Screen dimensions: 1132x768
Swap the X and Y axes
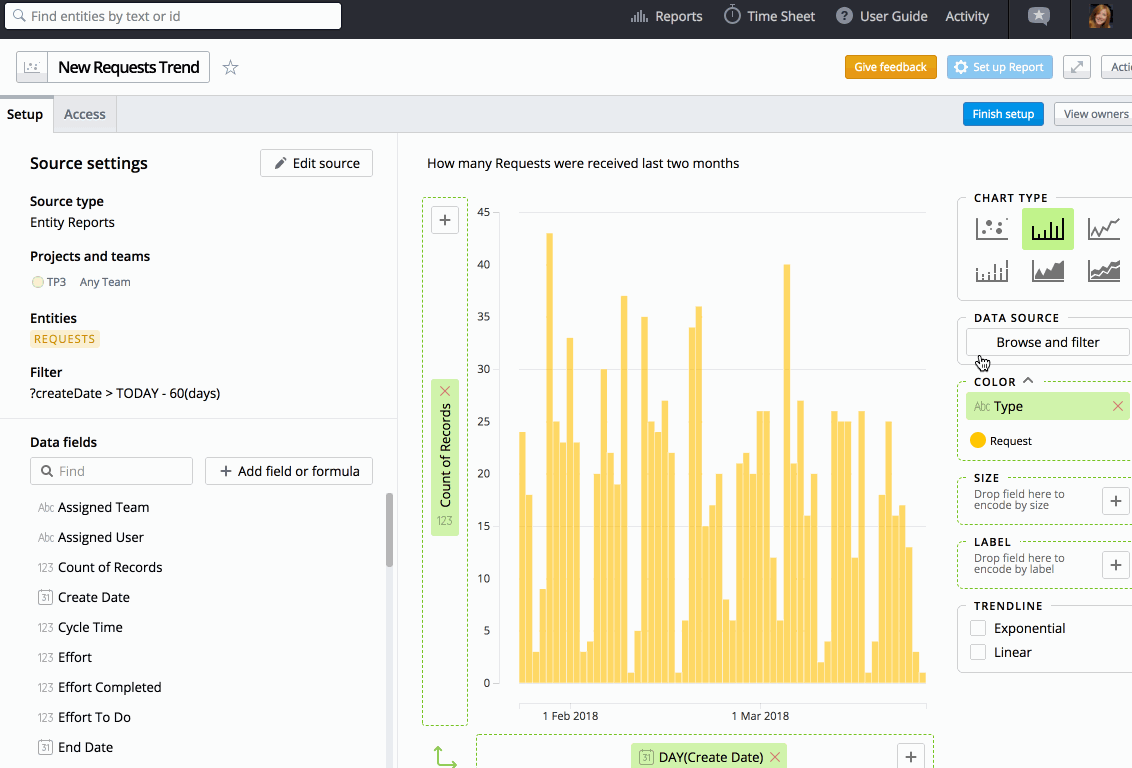[445, 756]
